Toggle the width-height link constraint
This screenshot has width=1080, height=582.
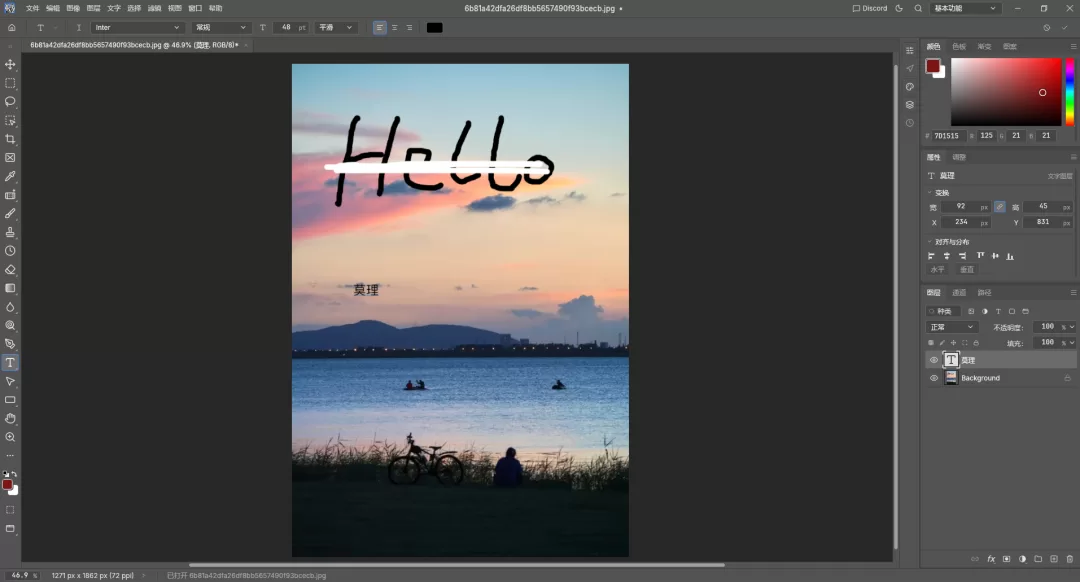tap(999, 207)
